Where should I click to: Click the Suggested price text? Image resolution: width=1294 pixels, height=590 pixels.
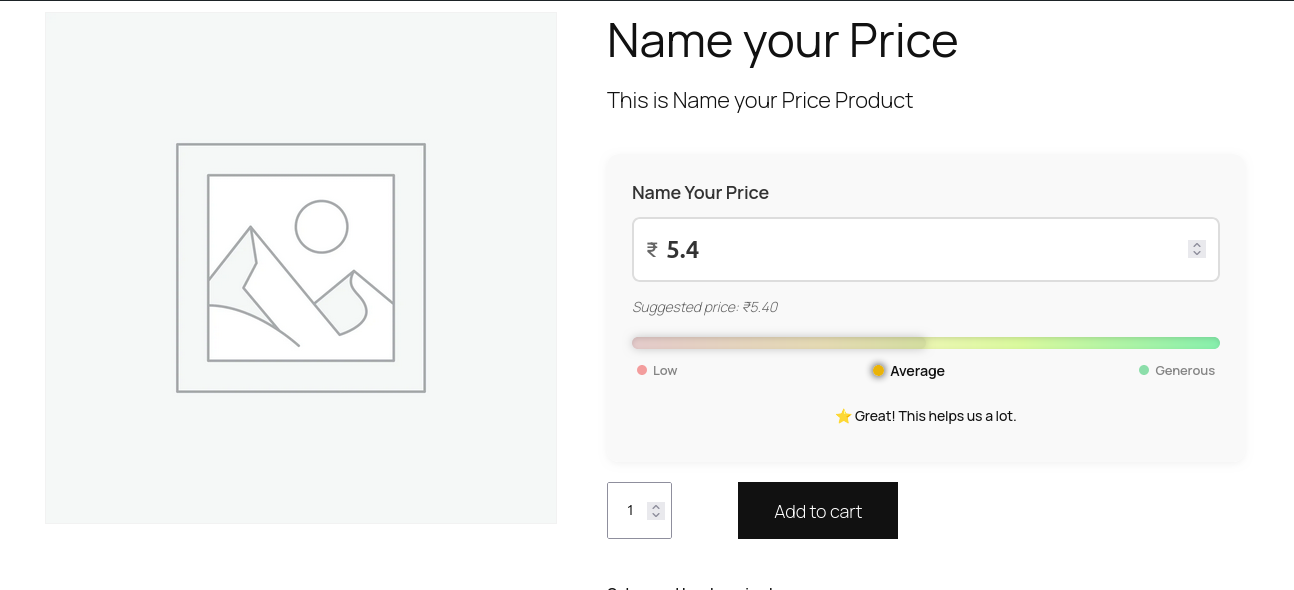coord(705,307)
